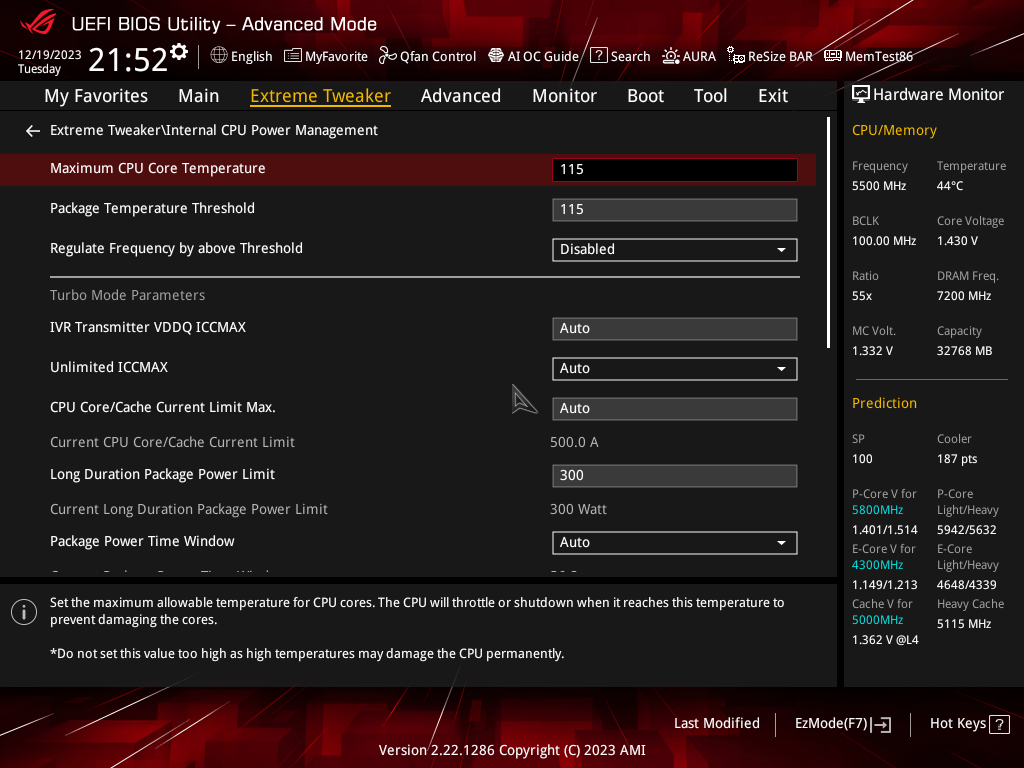Click the 187 pts cooler score
Image resolution: width=1024 pixels, height=768 pixels.
coord(957,458)
